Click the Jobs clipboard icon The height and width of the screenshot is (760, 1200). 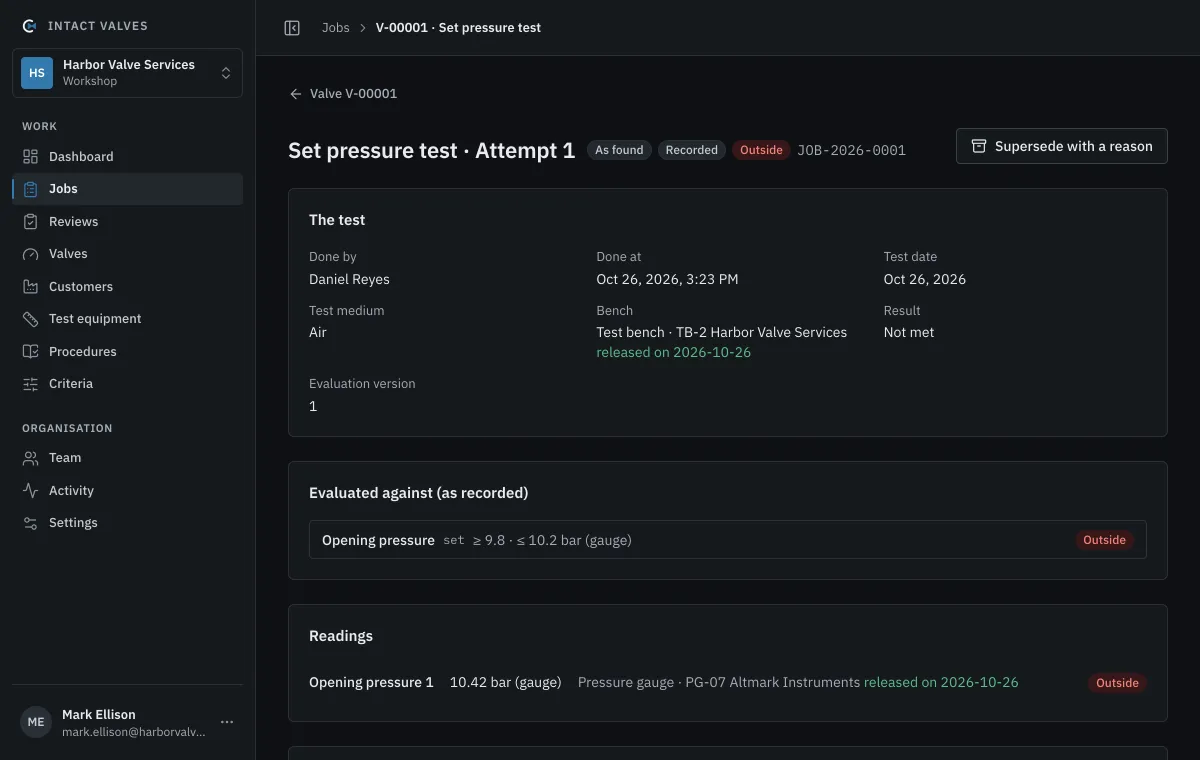[31, 189]
